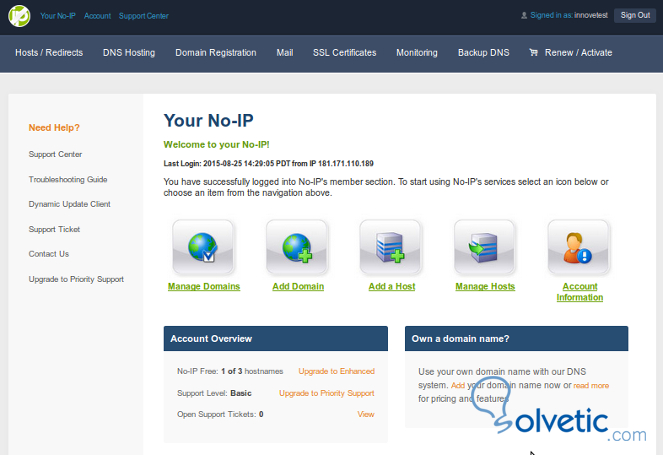Click the No-IP logo icon
663x455 pixels.
19,16
